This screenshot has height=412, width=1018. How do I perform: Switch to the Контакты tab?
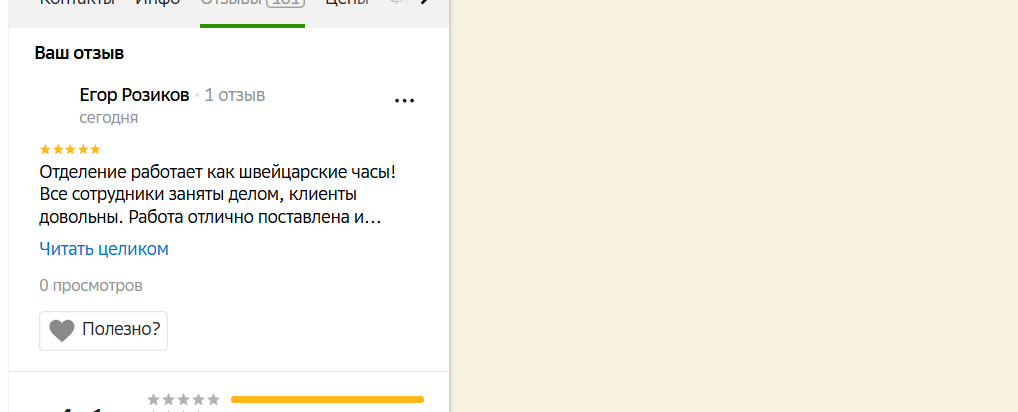77,3
